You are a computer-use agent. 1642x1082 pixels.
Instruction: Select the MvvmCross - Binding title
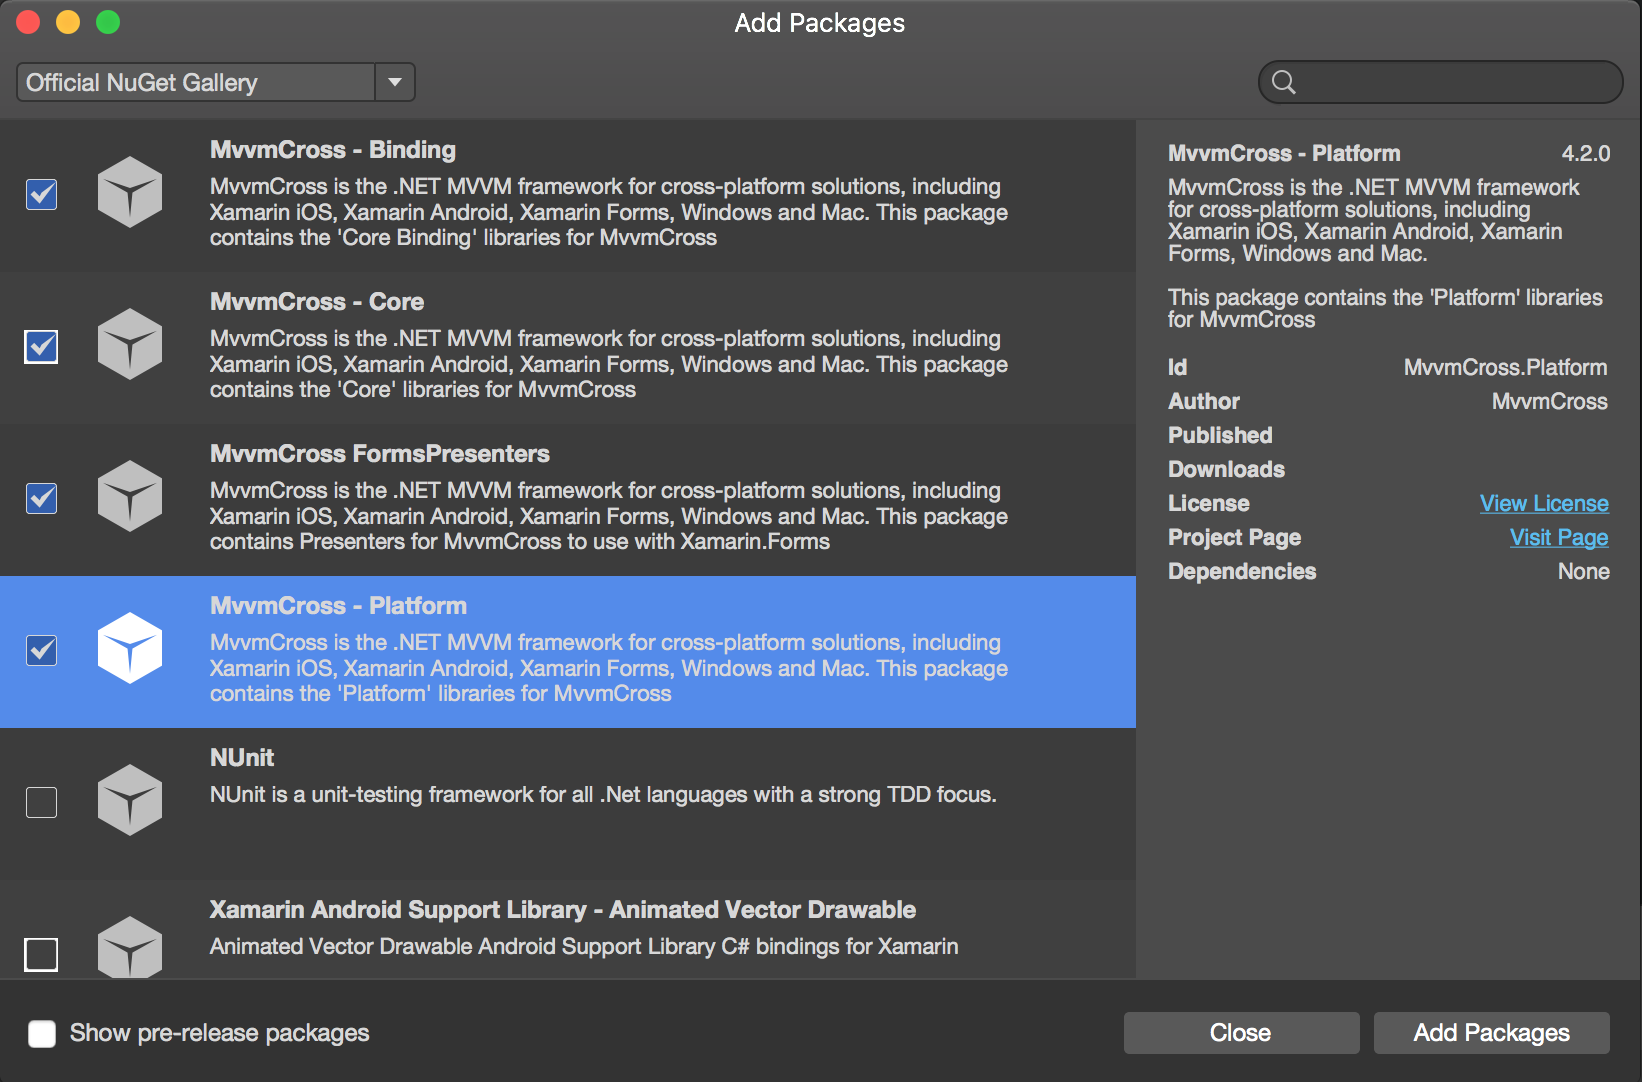(x=333, y=150)
